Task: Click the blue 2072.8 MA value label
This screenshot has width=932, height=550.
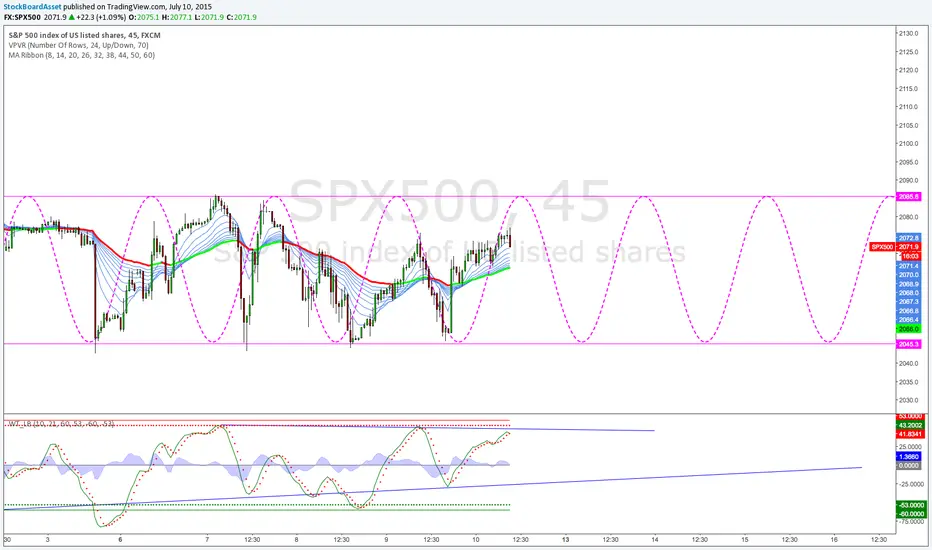Action: coord(908,238)
